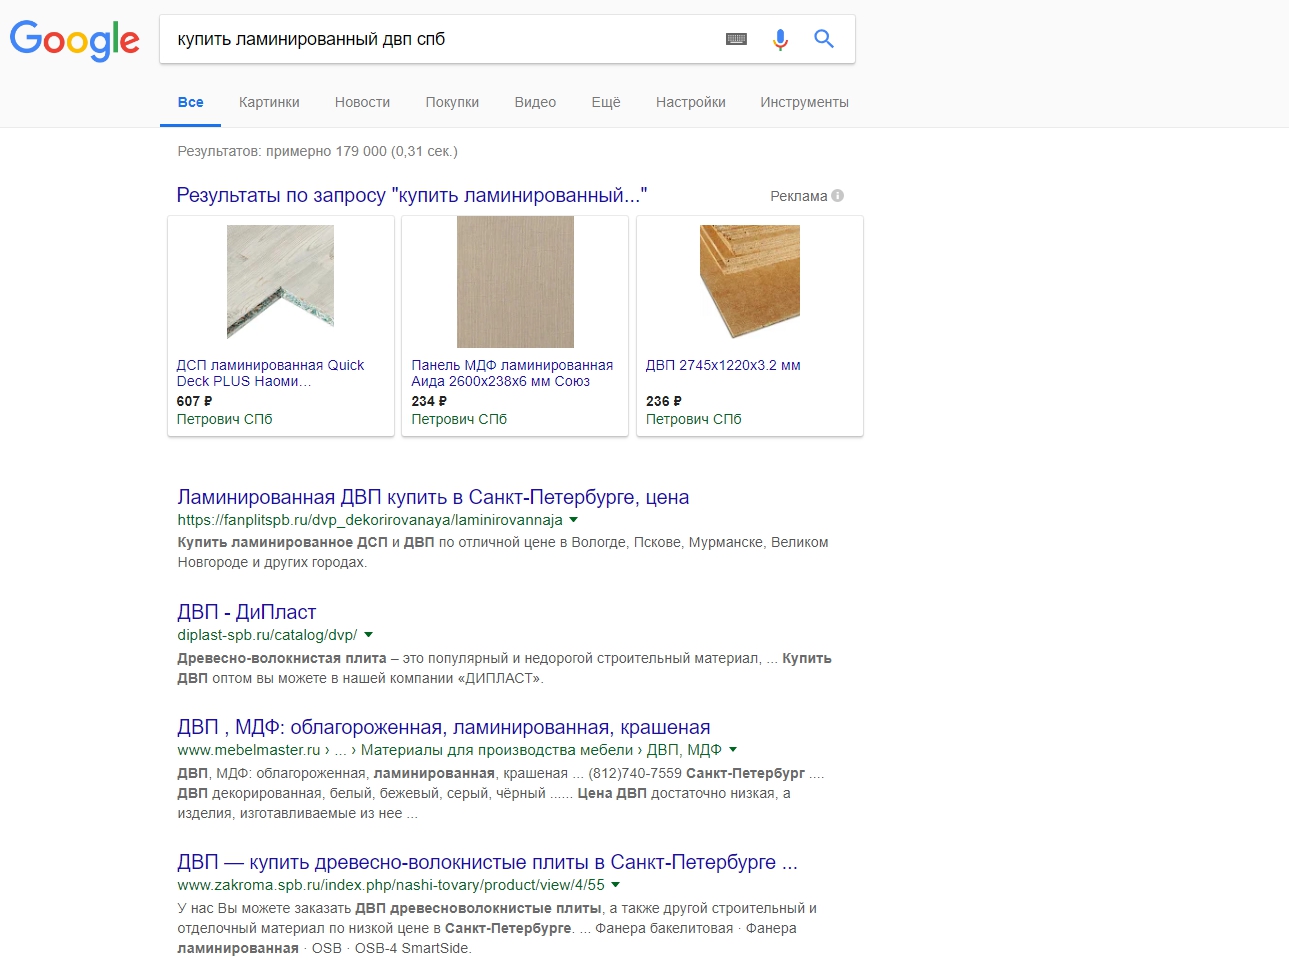
Task: Expand the zakroma.spb.ru result dropdown arrow
Action: (x=615, y=885)
